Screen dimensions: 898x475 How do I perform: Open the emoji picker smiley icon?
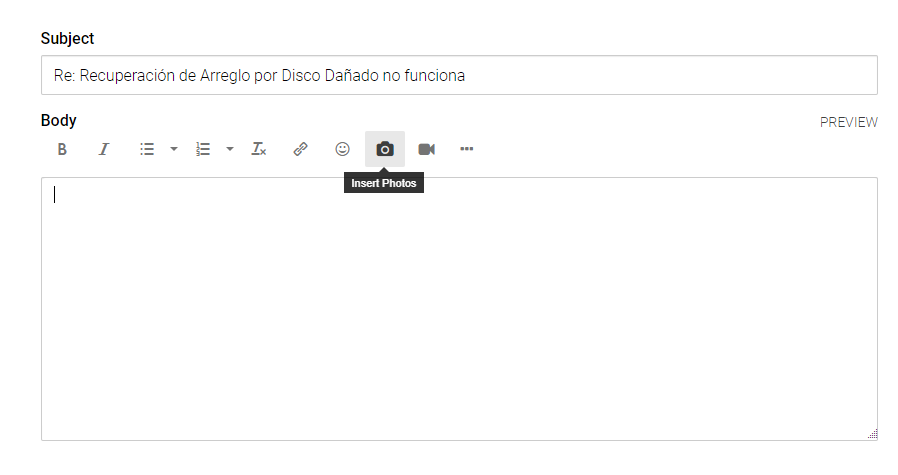[x=342, y=150]
